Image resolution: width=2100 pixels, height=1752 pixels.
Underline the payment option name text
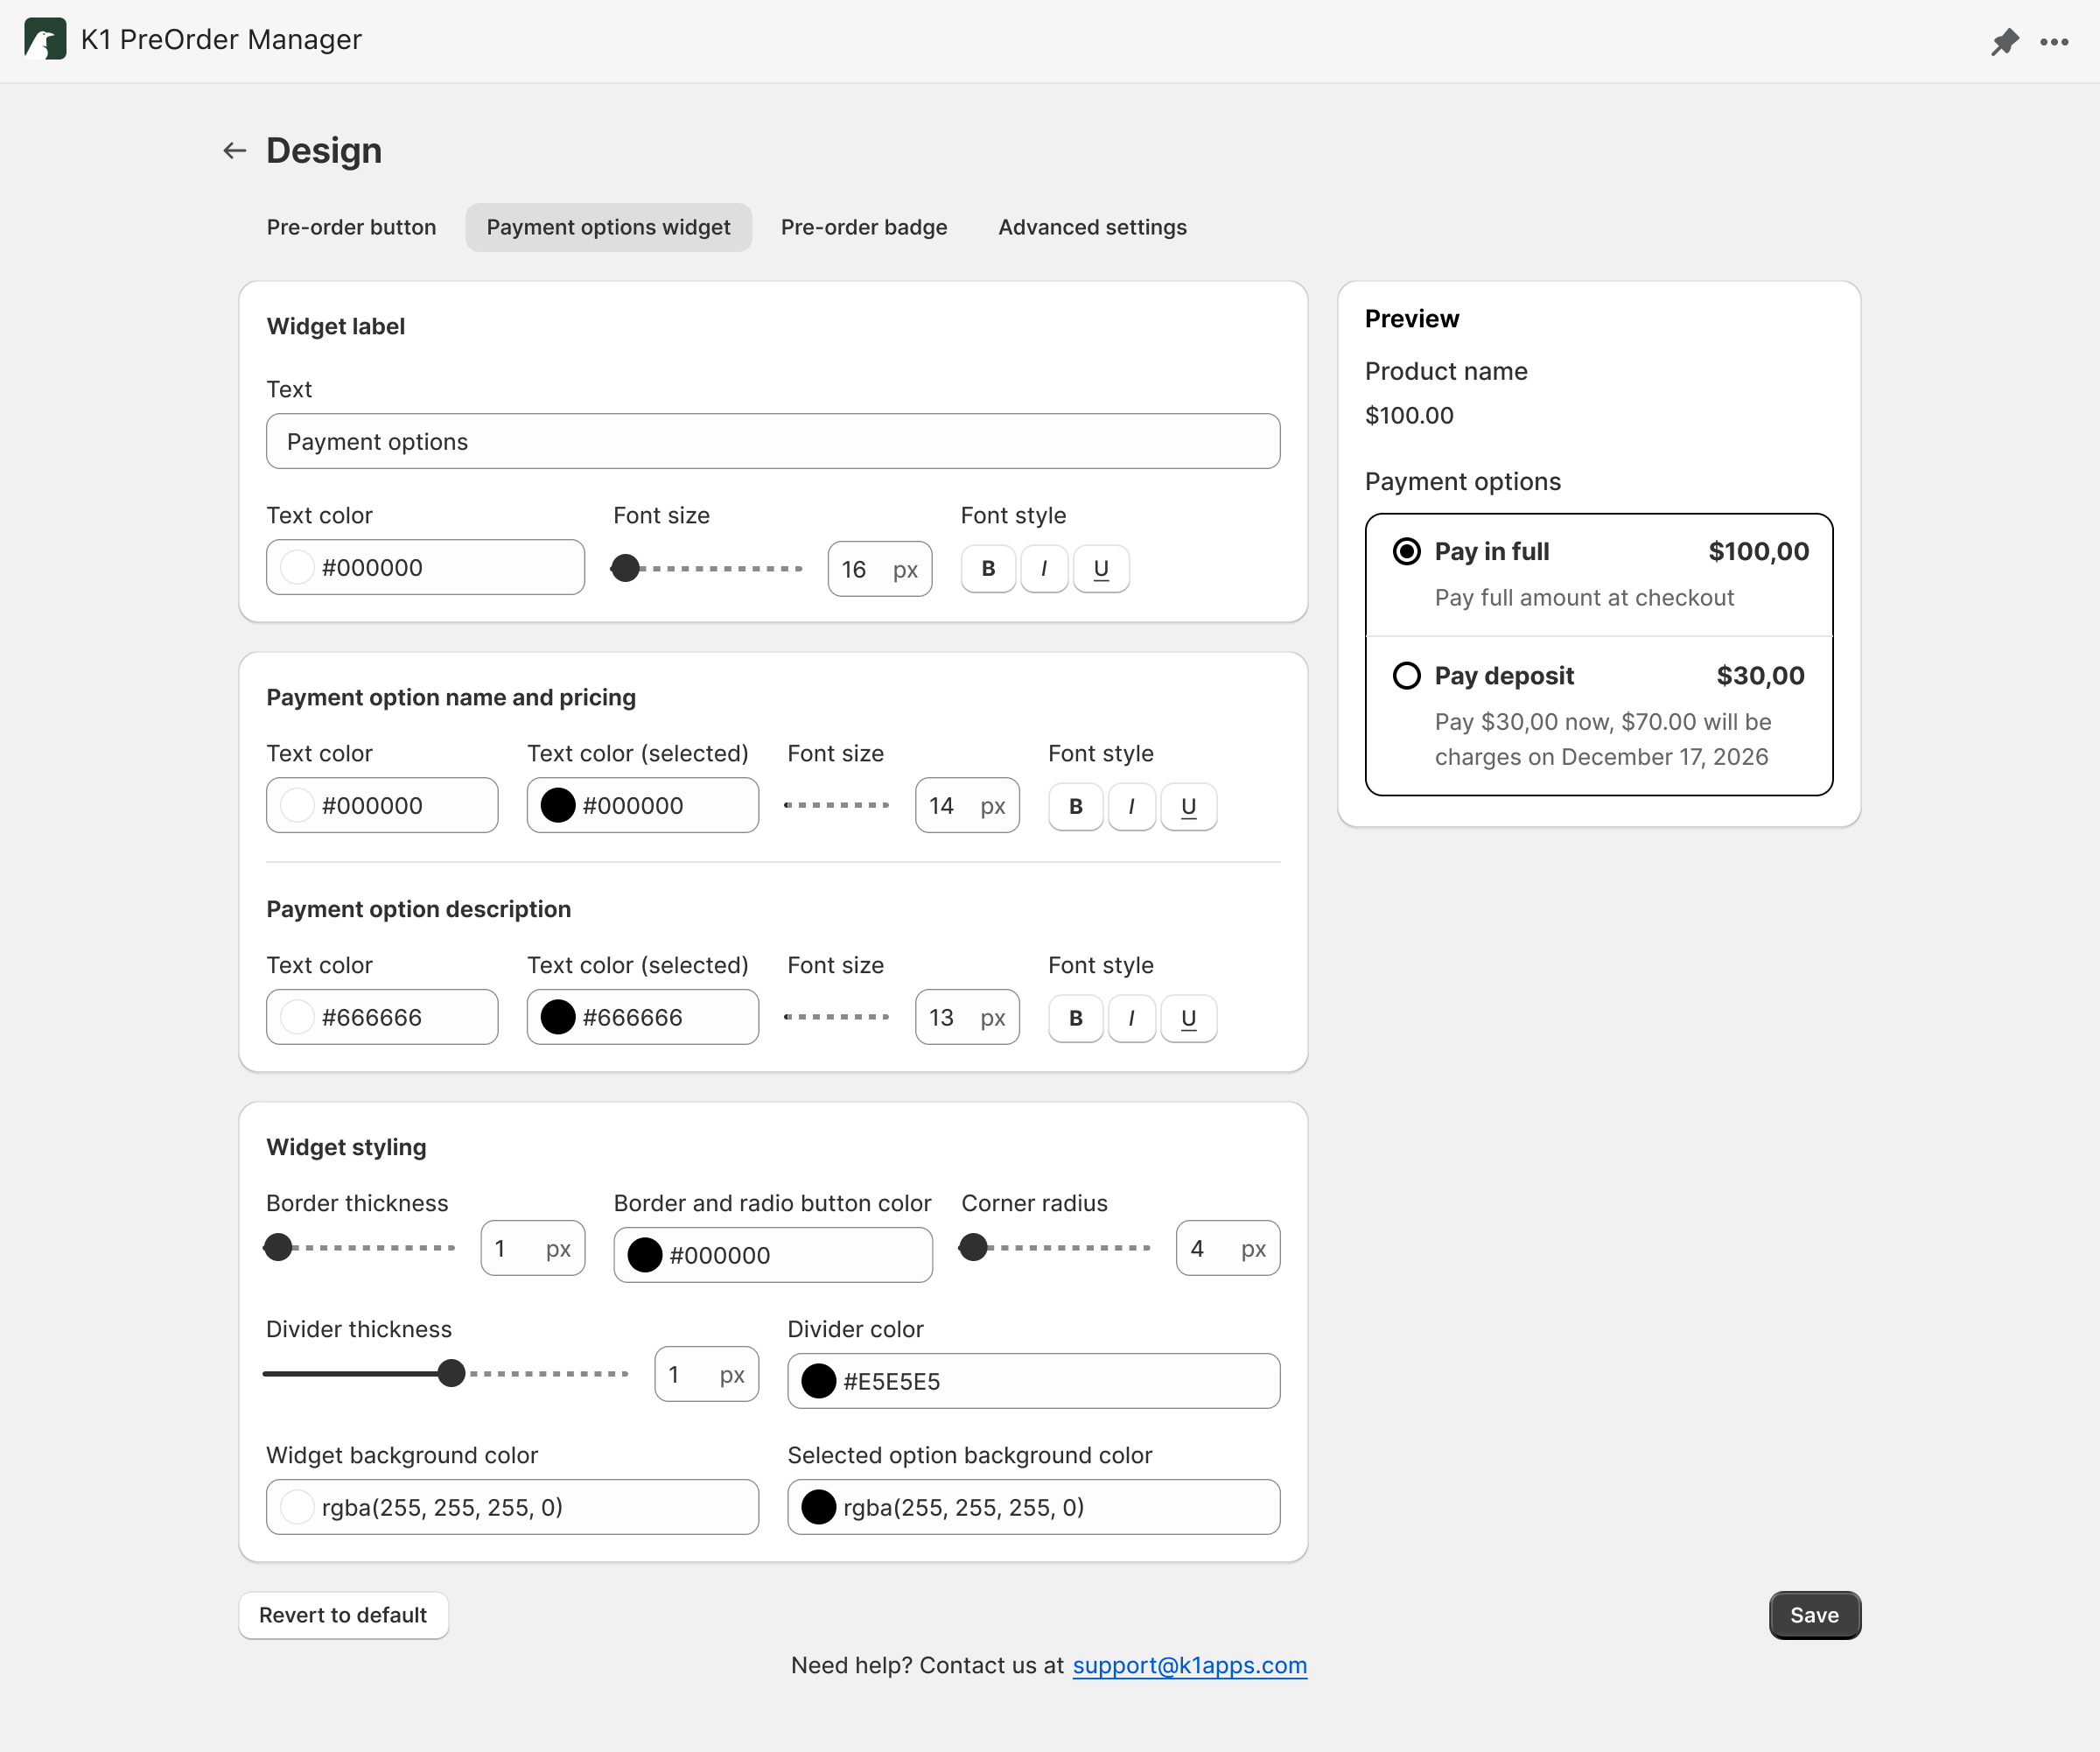click(1188, 806)
